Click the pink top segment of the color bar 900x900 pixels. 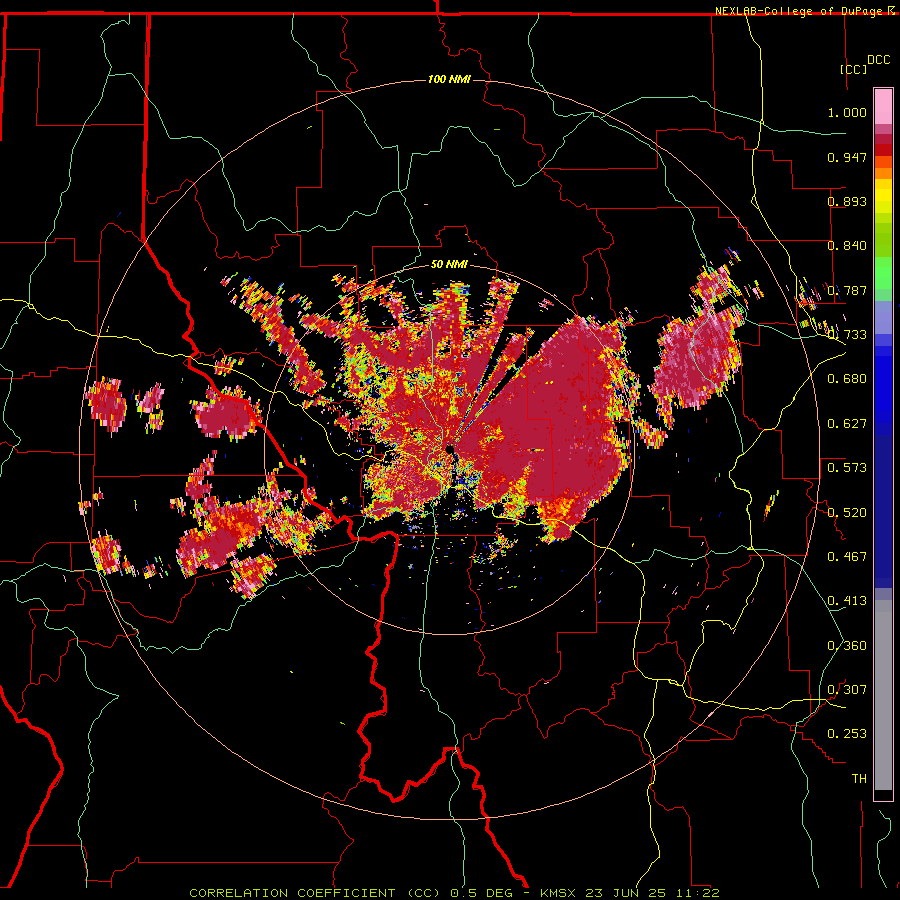click(883, 106)
